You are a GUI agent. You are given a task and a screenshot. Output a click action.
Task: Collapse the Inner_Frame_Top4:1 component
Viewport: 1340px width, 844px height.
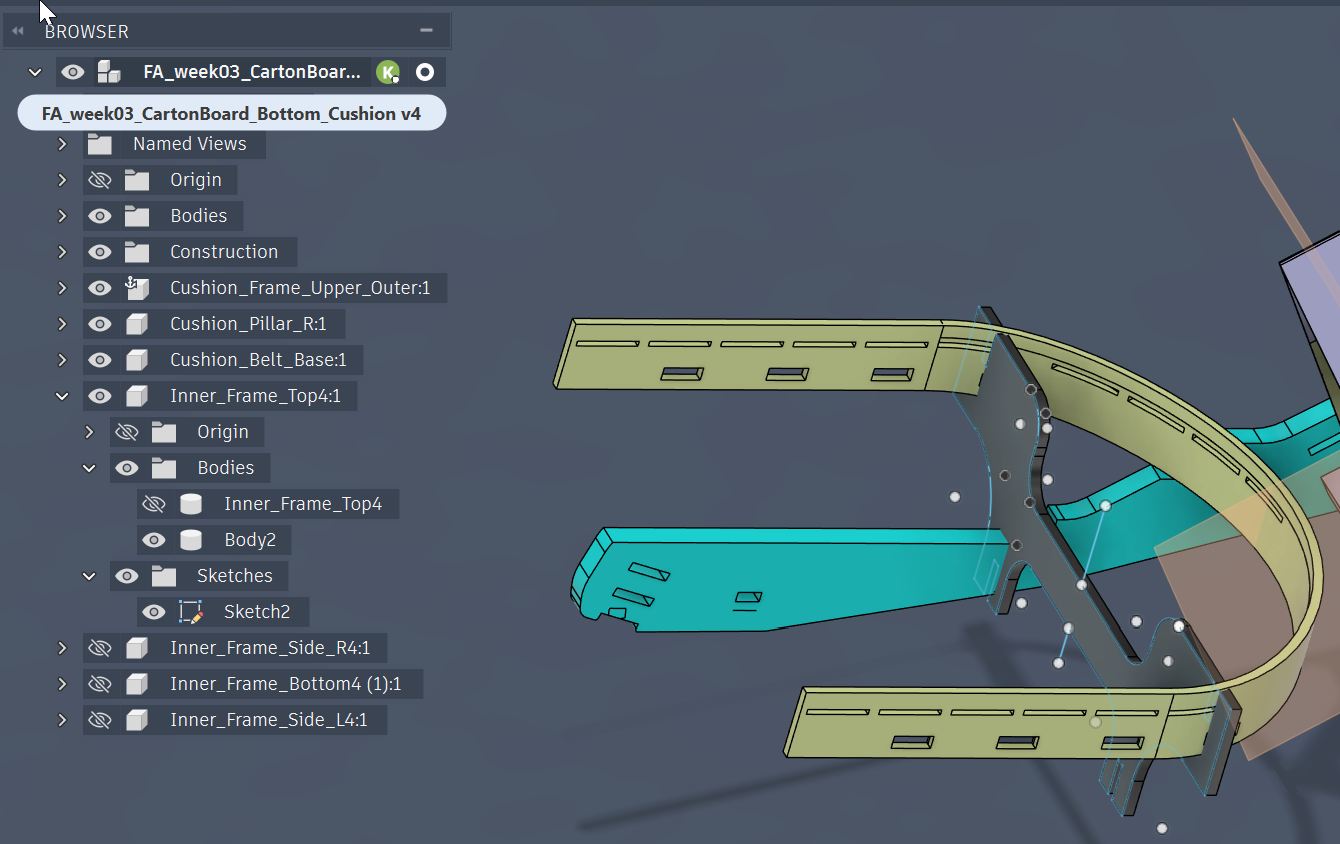(62, 395)
